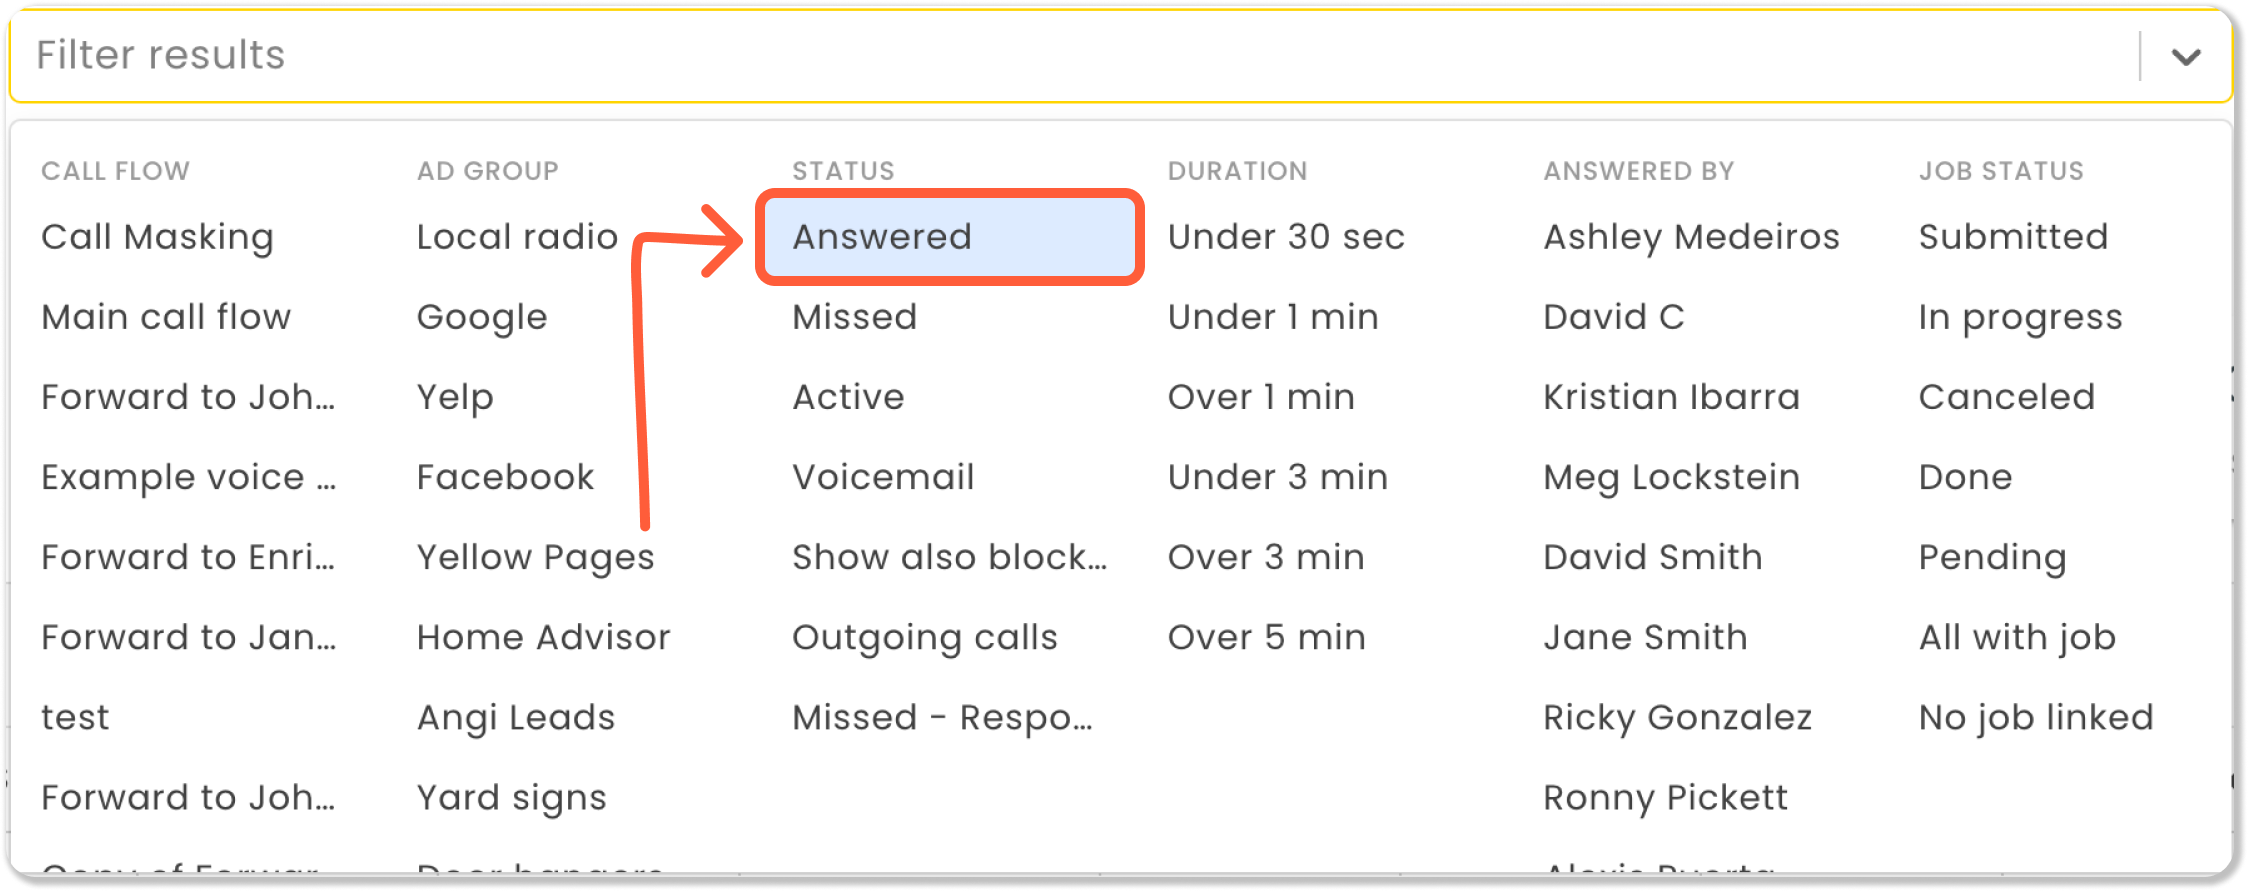Select Yellow Pages ad group
2248x891 pixels.
click(x=535, y=557)
